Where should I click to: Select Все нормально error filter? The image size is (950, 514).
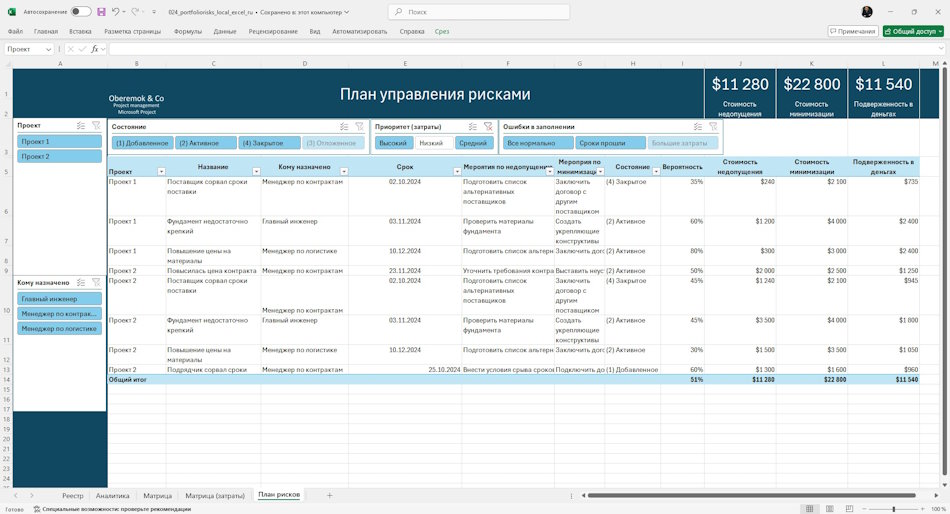[538, 143]
